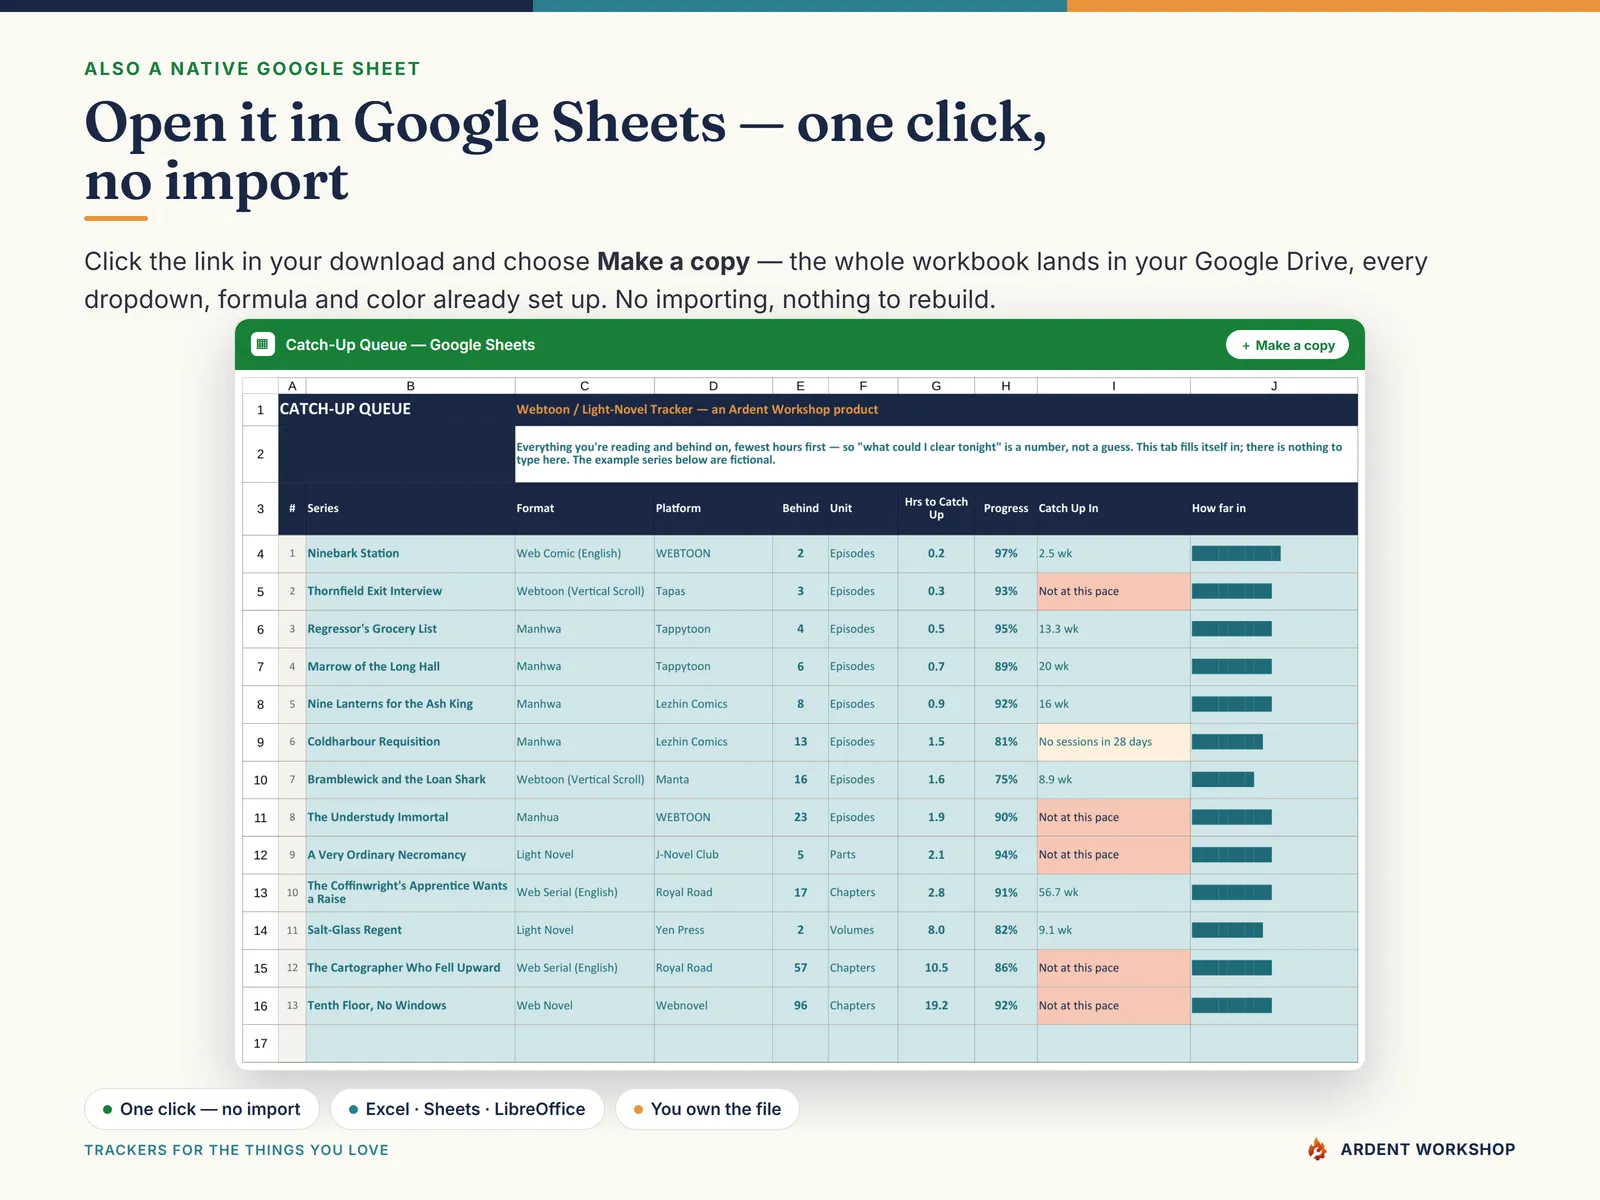Select column A header
Image resolution: width=1600 pixels, height=1200 pixels.
292,386
